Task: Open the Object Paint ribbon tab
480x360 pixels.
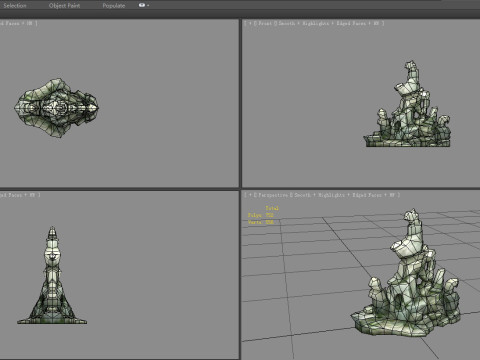Action: pos(64,6)
